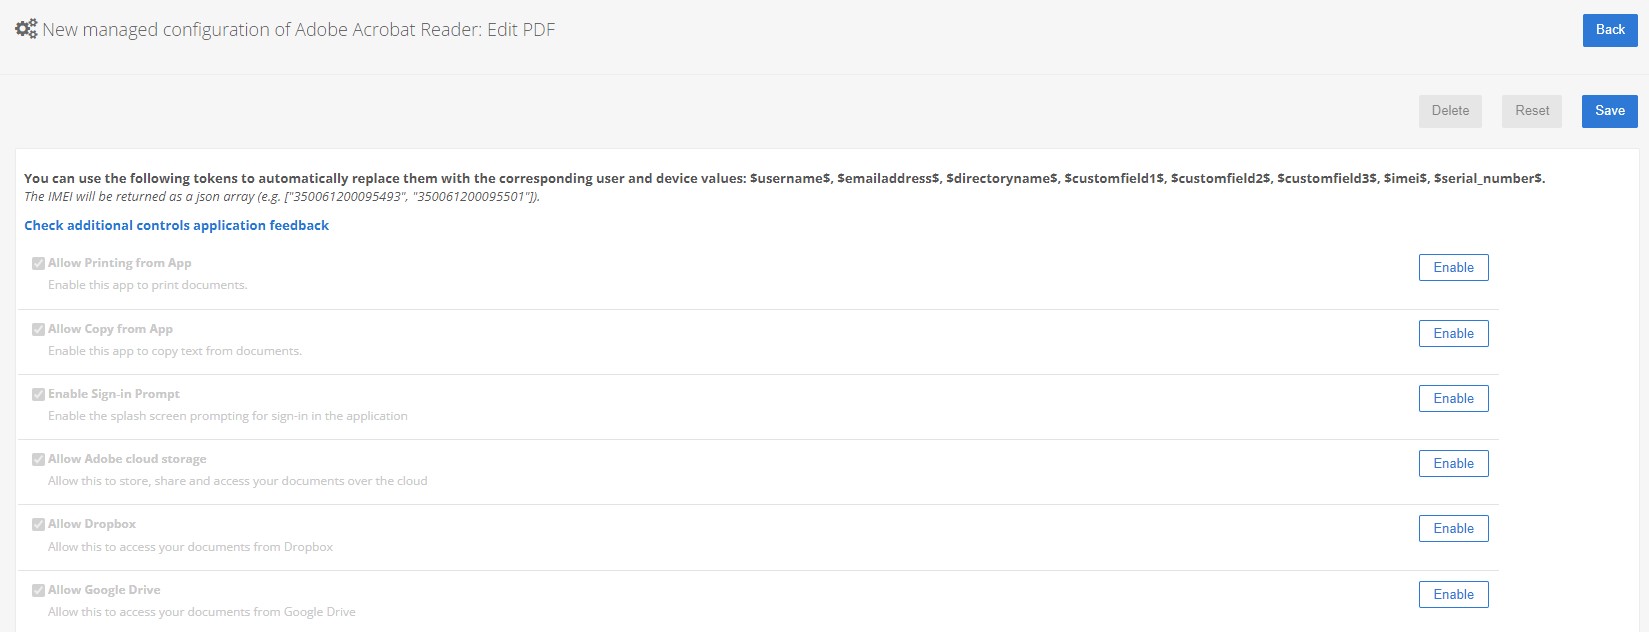Uncheck the Enable Sign-in Prompt checkbox
This screenshot has height=632, width=1649.
(x=38, y=394)
